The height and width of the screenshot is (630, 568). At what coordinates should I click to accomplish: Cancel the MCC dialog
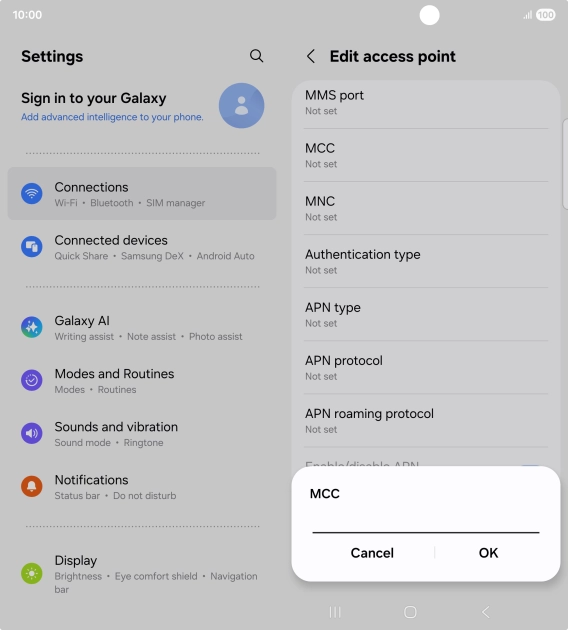tap(372, 553)
